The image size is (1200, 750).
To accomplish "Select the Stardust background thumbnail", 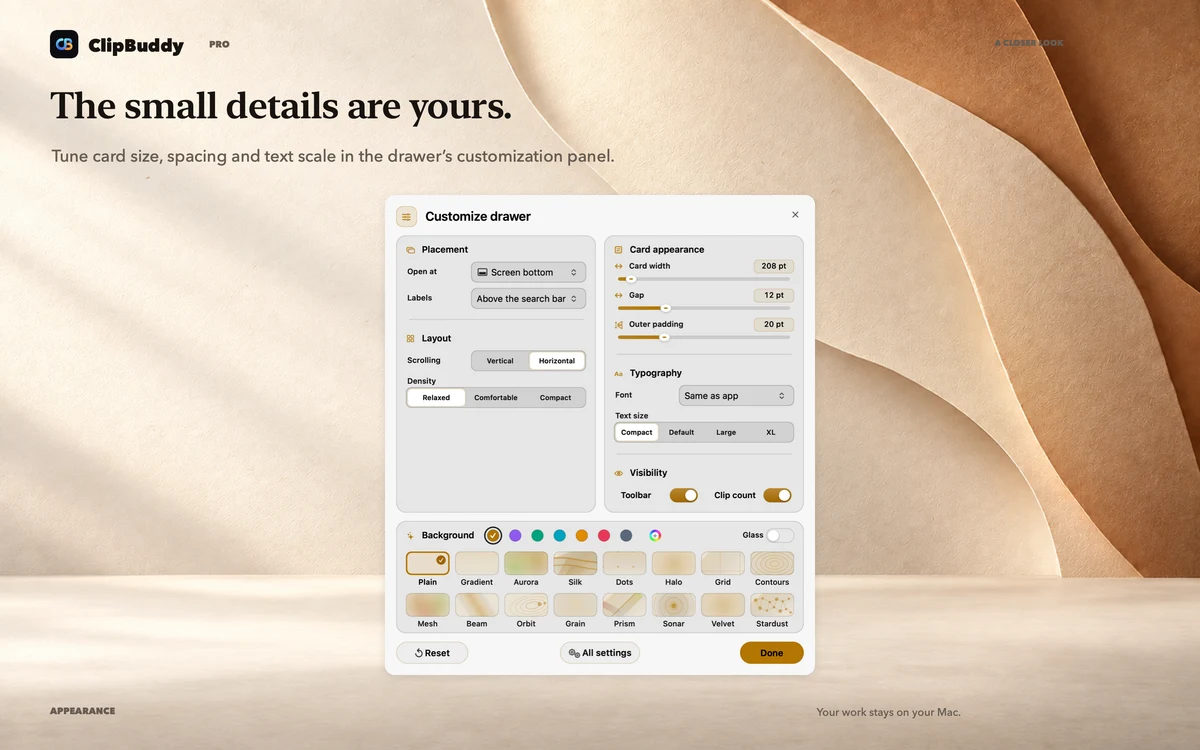I will click(x=772, y=605).
